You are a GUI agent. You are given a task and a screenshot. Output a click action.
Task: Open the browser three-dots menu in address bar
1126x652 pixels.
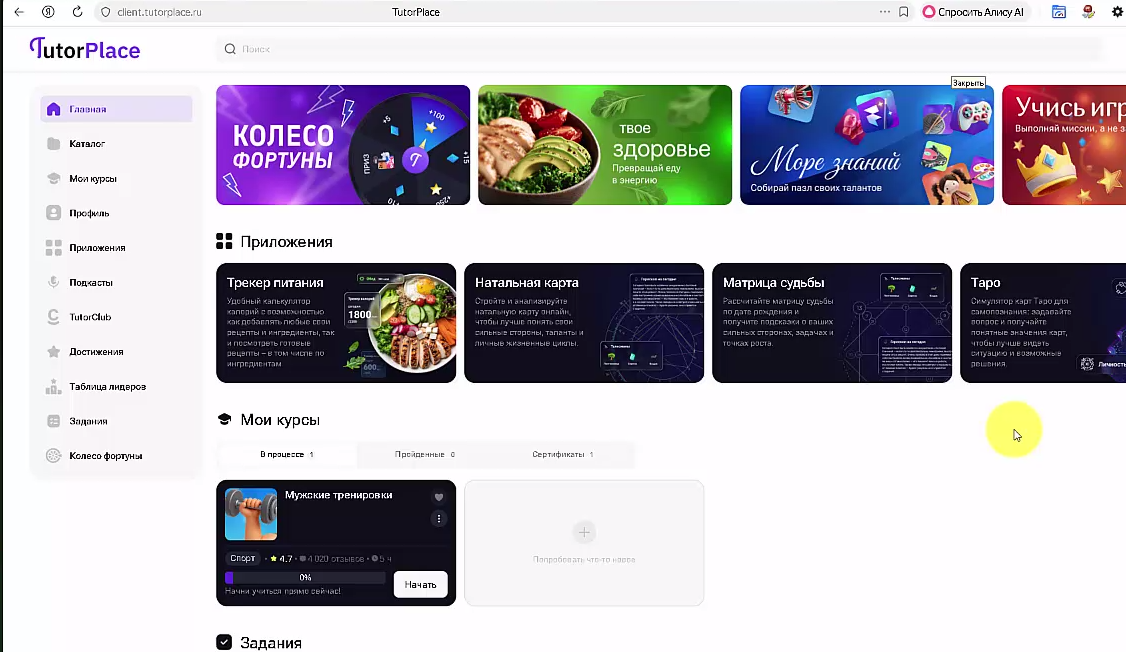(885, 12)
